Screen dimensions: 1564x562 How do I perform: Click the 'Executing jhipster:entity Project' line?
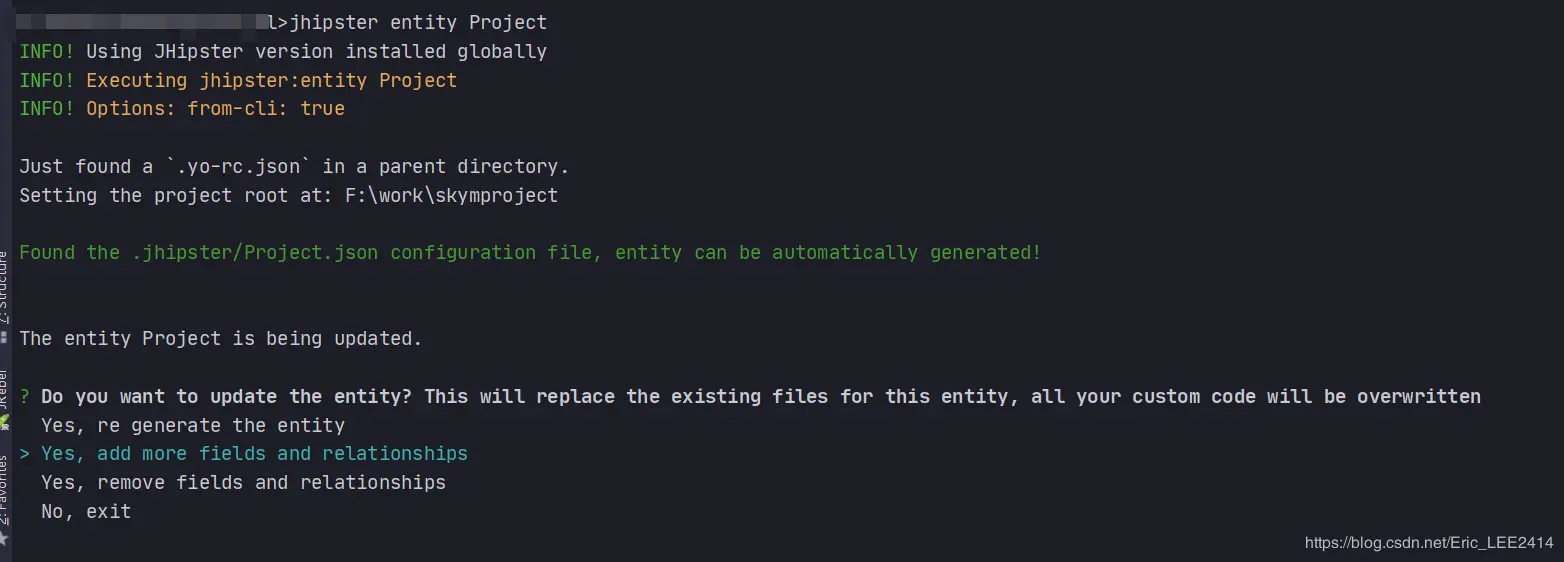[271, 80]
